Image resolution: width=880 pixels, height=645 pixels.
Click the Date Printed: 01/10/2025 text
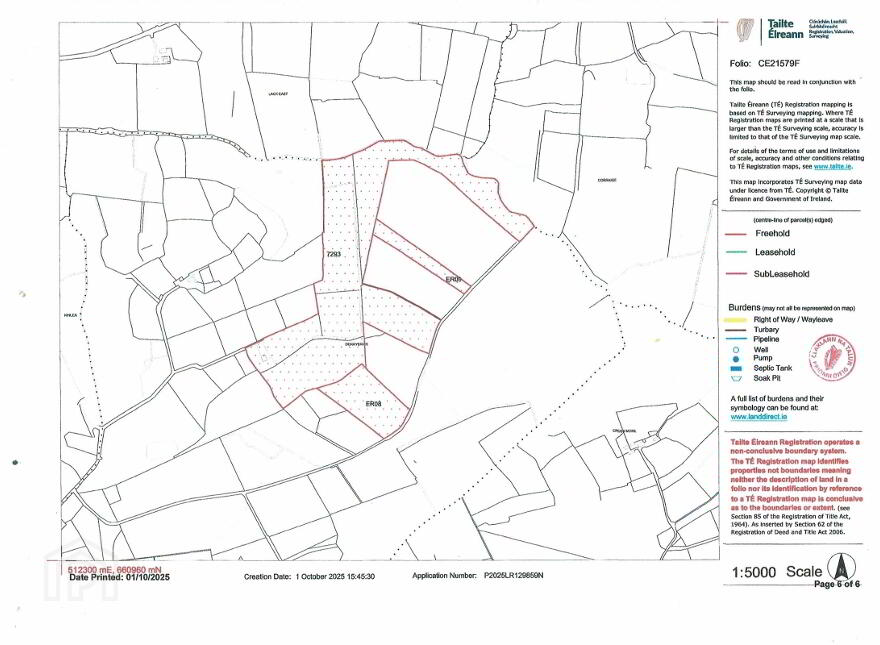click(x=119, y=577)
